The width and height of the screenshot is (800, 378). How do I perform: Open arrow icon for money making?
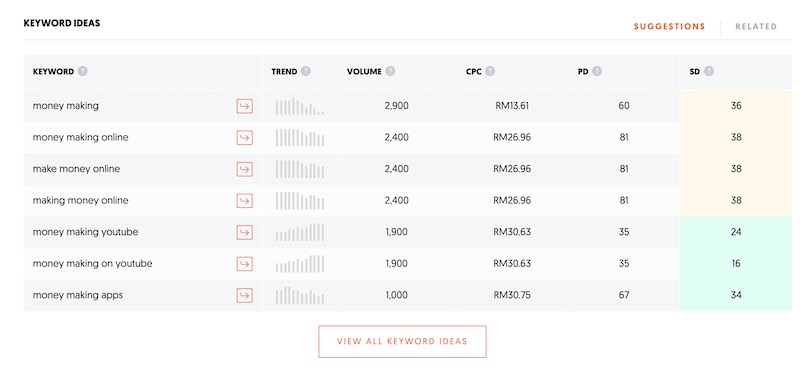(x=244, y=106)
